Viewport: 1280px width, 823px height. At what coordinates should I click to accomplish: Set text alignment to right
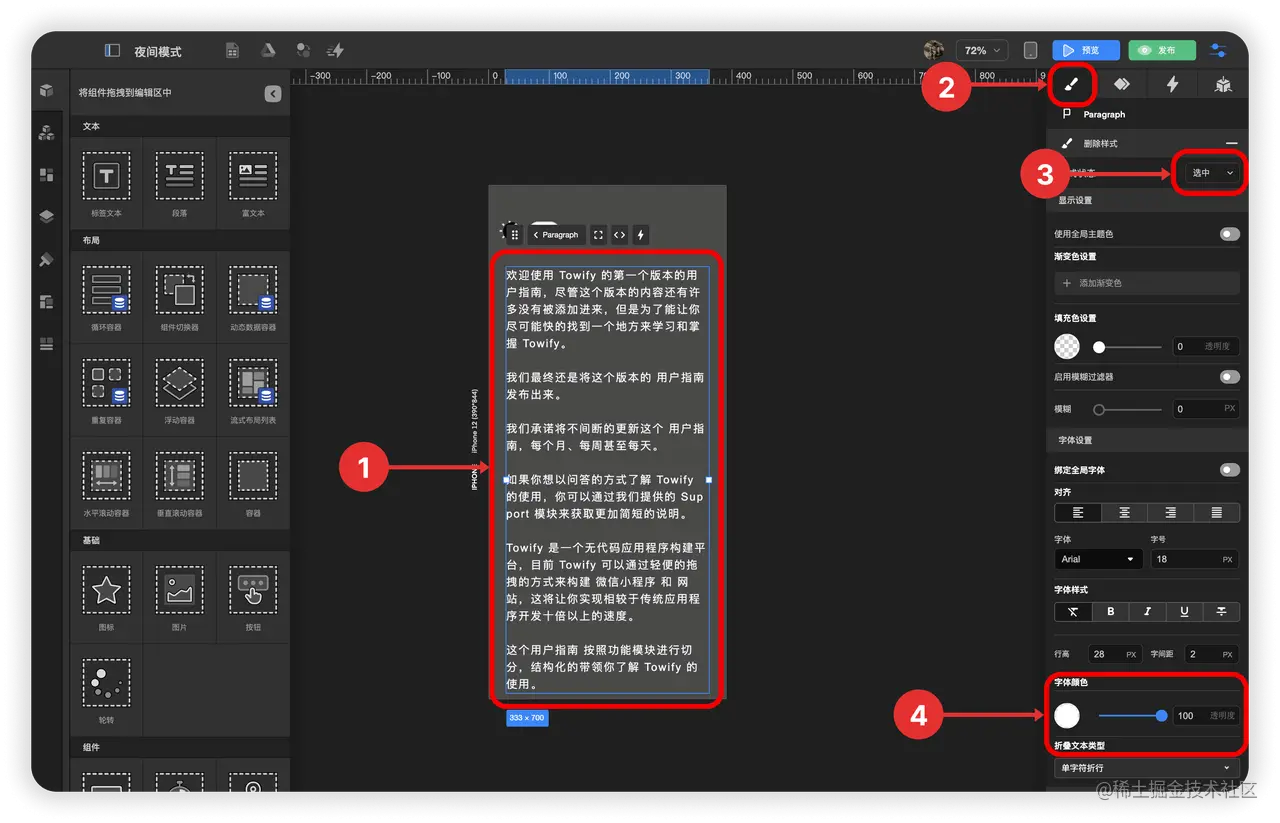[1170, 513]
